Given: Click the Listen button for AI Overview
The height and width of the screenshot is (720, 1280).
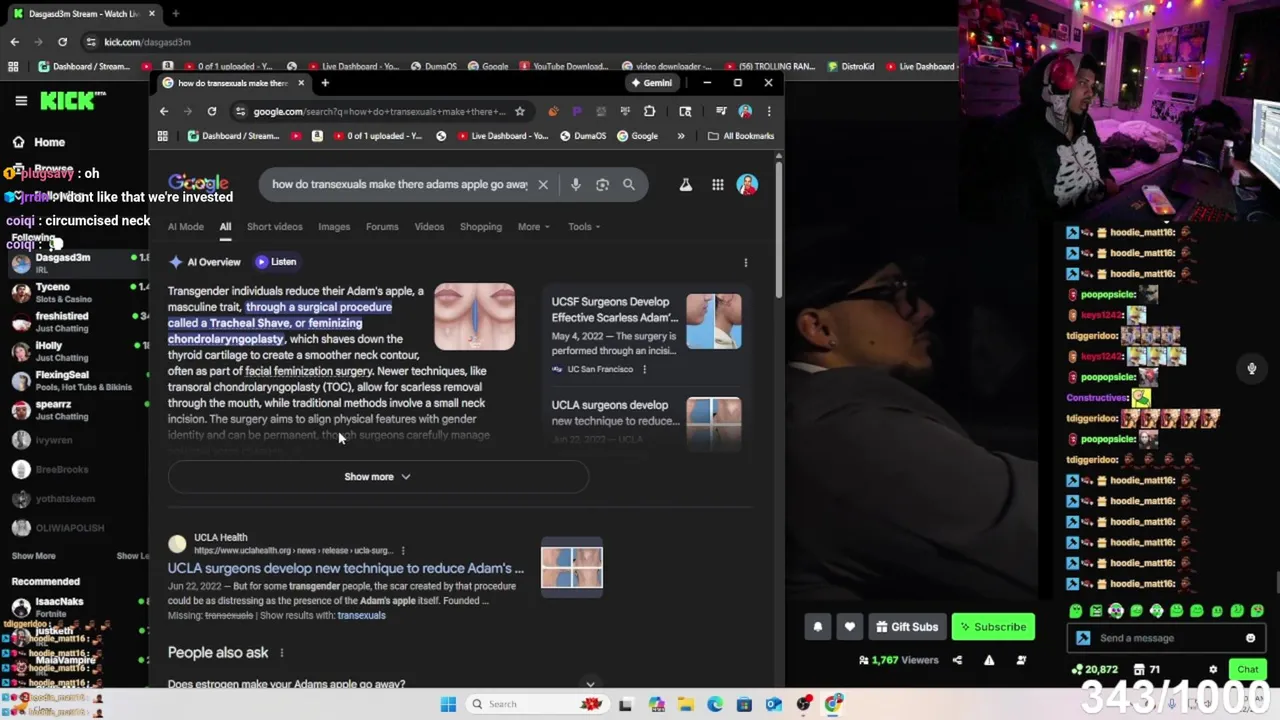Looking at the screenshot, I should point(276,262).
